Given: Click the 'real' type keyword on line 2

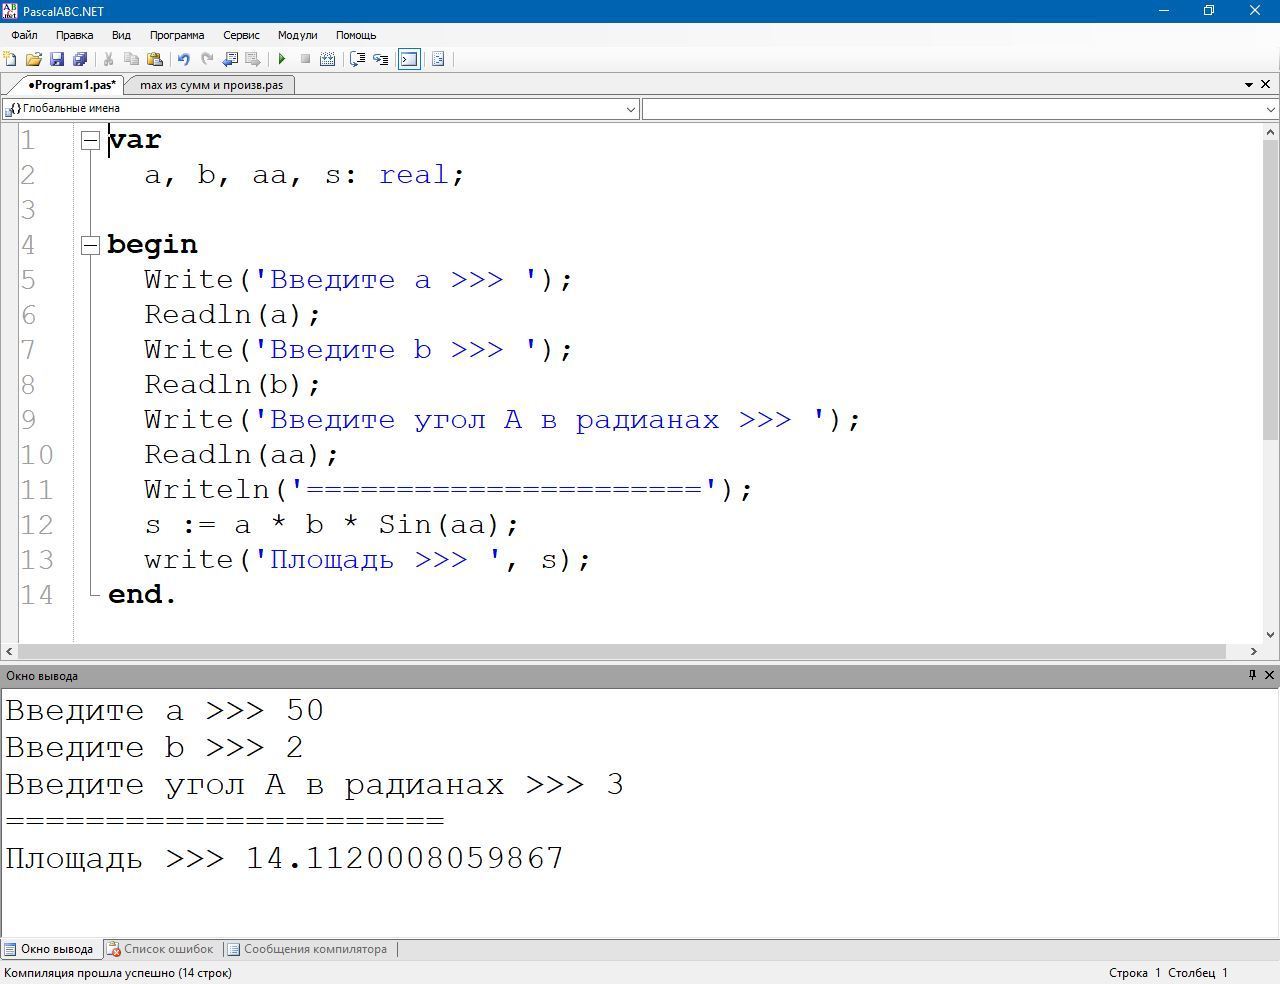Looking at the screenshot, I should (x=413, y=175).
